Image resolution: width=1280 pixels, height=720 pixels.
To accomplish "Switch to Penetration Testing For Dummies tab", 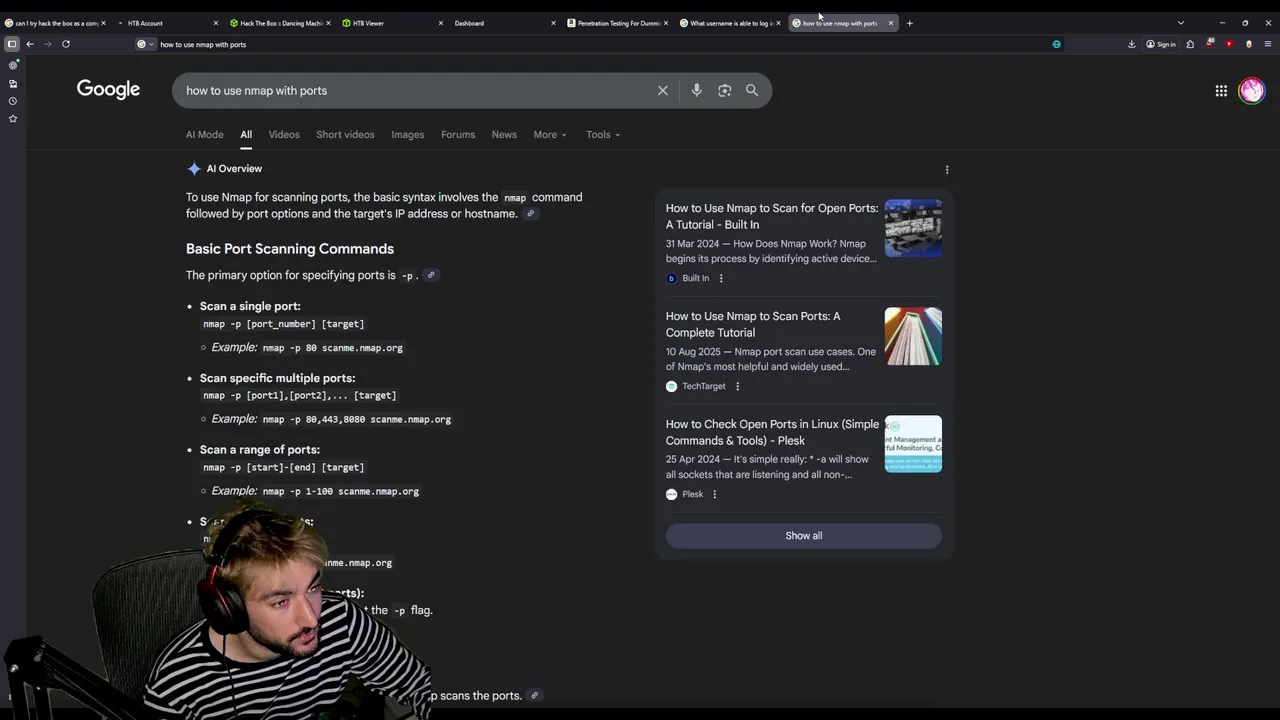I will (616, 23).
